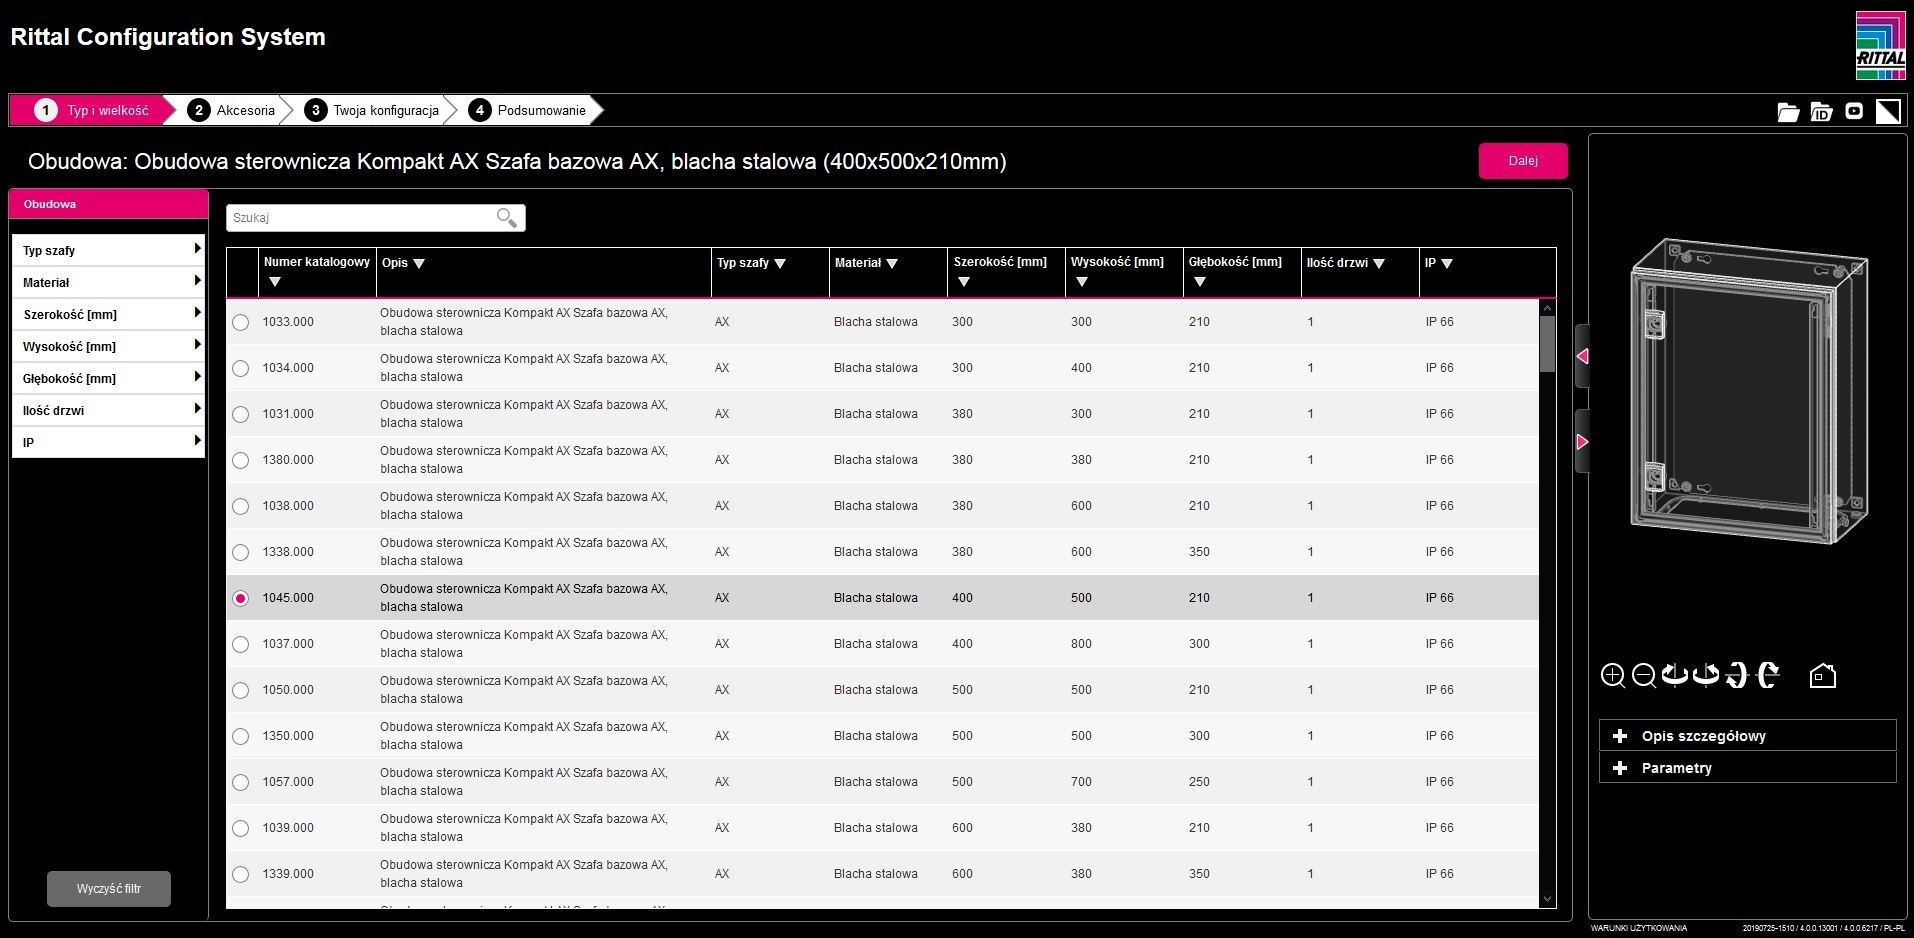Select radio for catalog number 1339.000
The width and height of the screenshot is (1914, 938).
coord(241,874)
